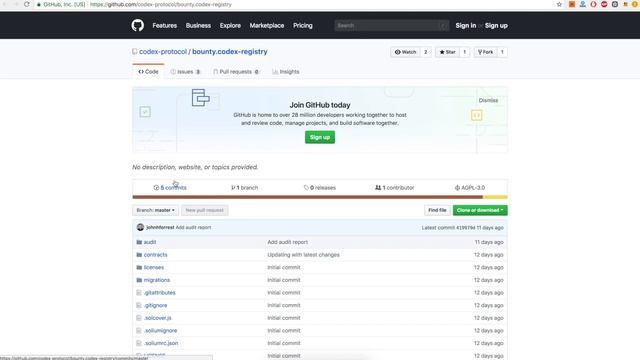
Task: Dismiss the Join GitHub today banner
Action: [x=488, y=100]
